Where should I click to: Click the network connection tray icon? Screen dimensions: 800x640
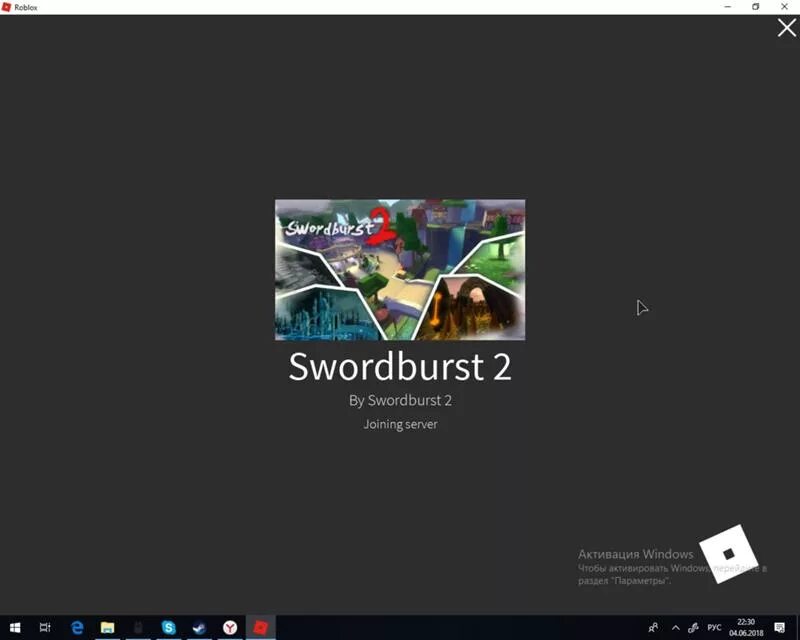click(693, 628)
